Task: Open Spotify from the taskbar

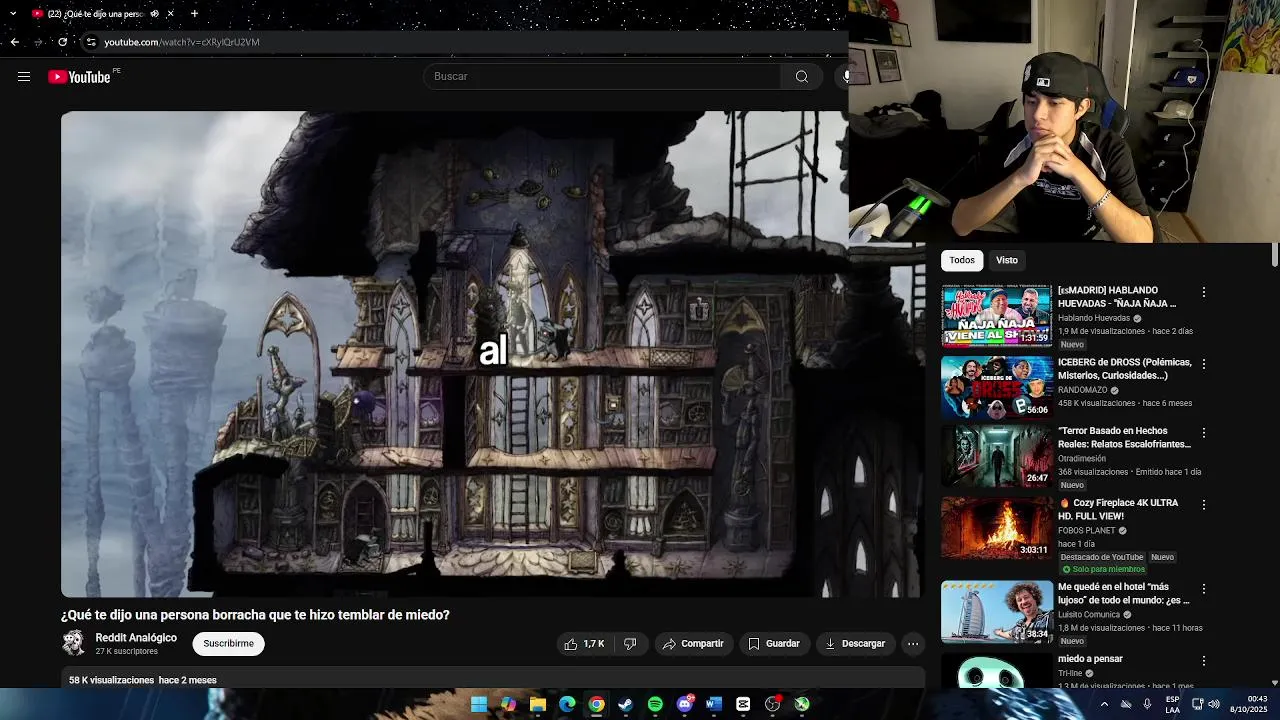Action: (x=655, y=704)
